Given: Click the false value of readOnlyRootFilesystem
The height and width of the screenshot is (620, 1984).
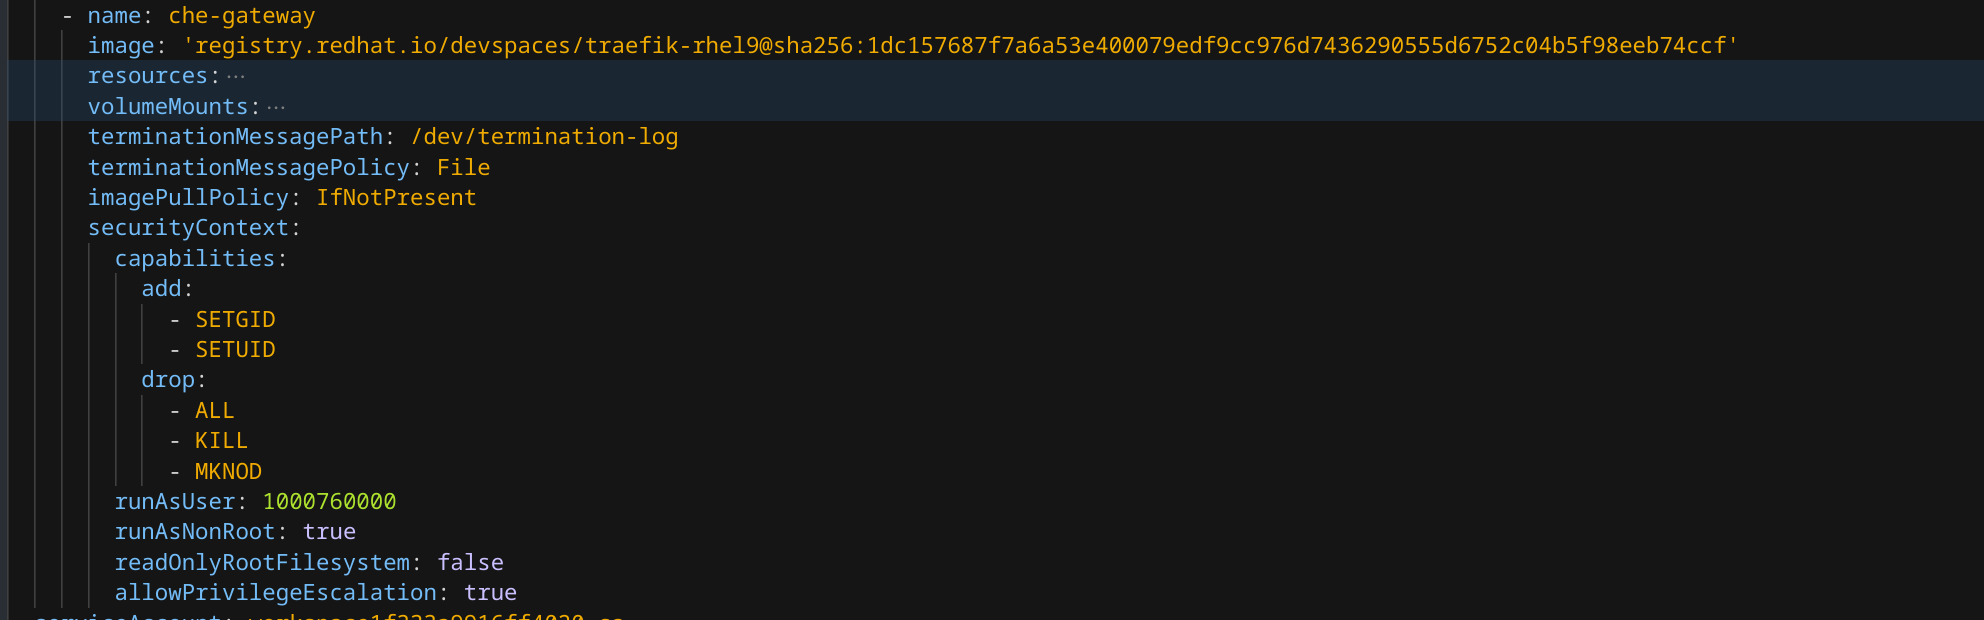Looking at the screenshot, I should click(470, 563).
